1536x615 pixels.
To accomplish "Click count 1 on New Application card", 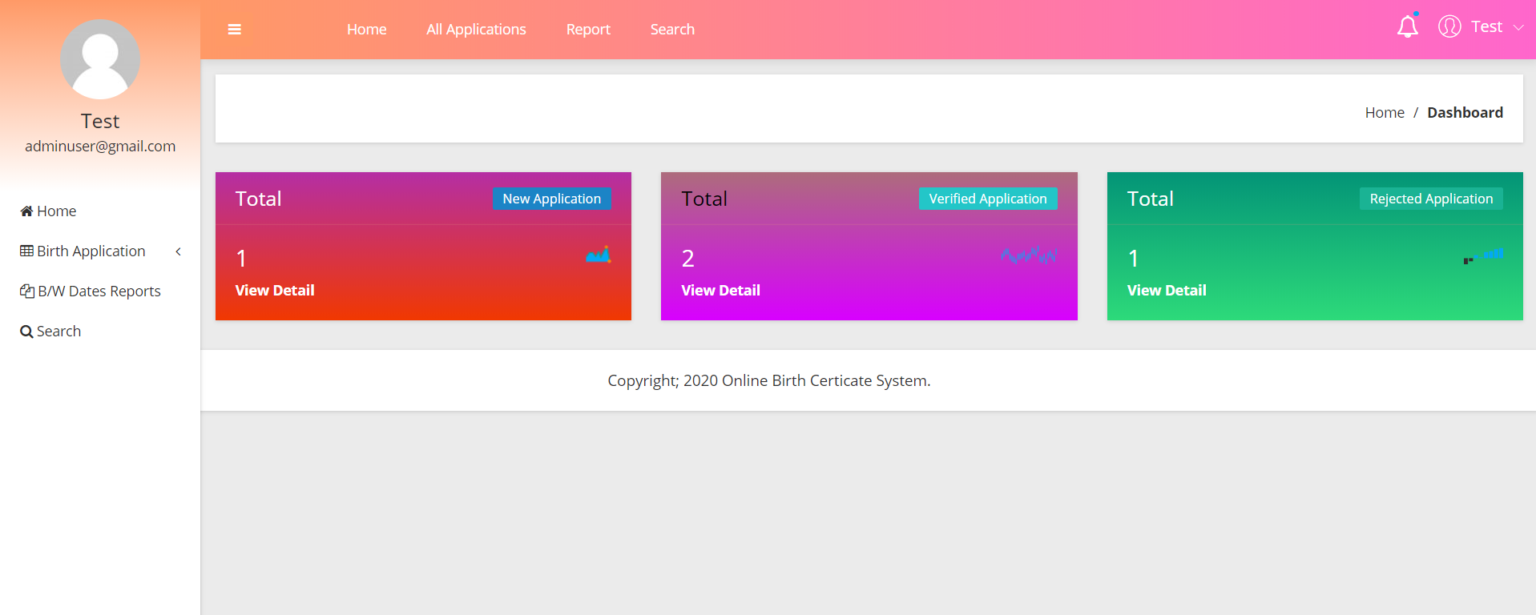I will 241,259.
